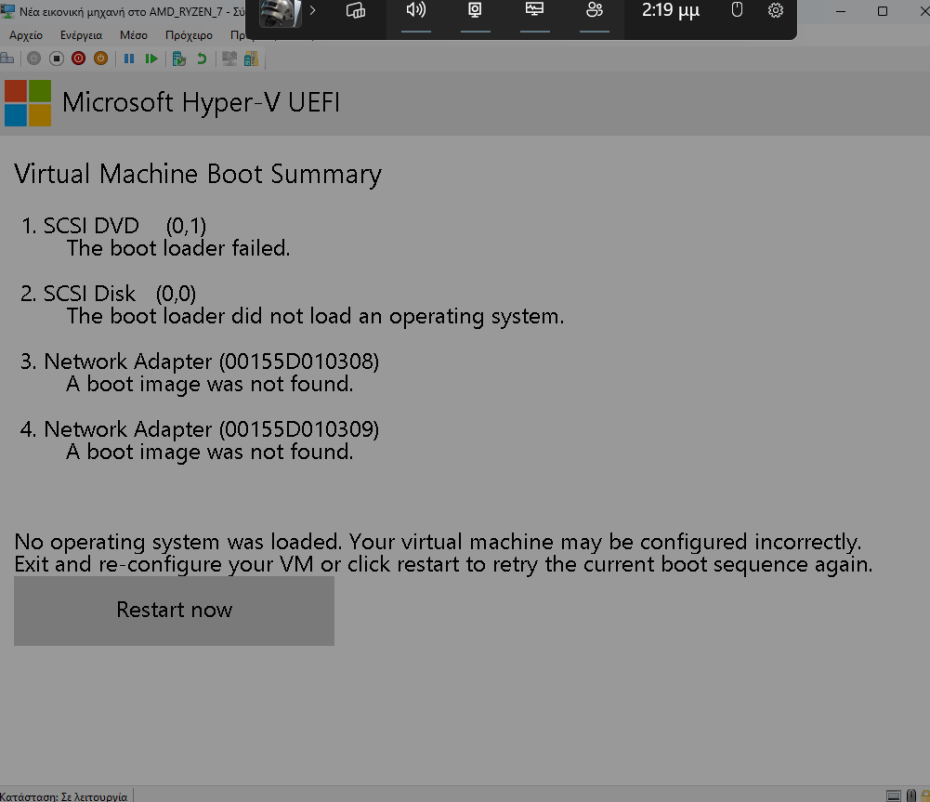
Task: Click the mouse status icon in status bar
Action: [x=911, y=796]
